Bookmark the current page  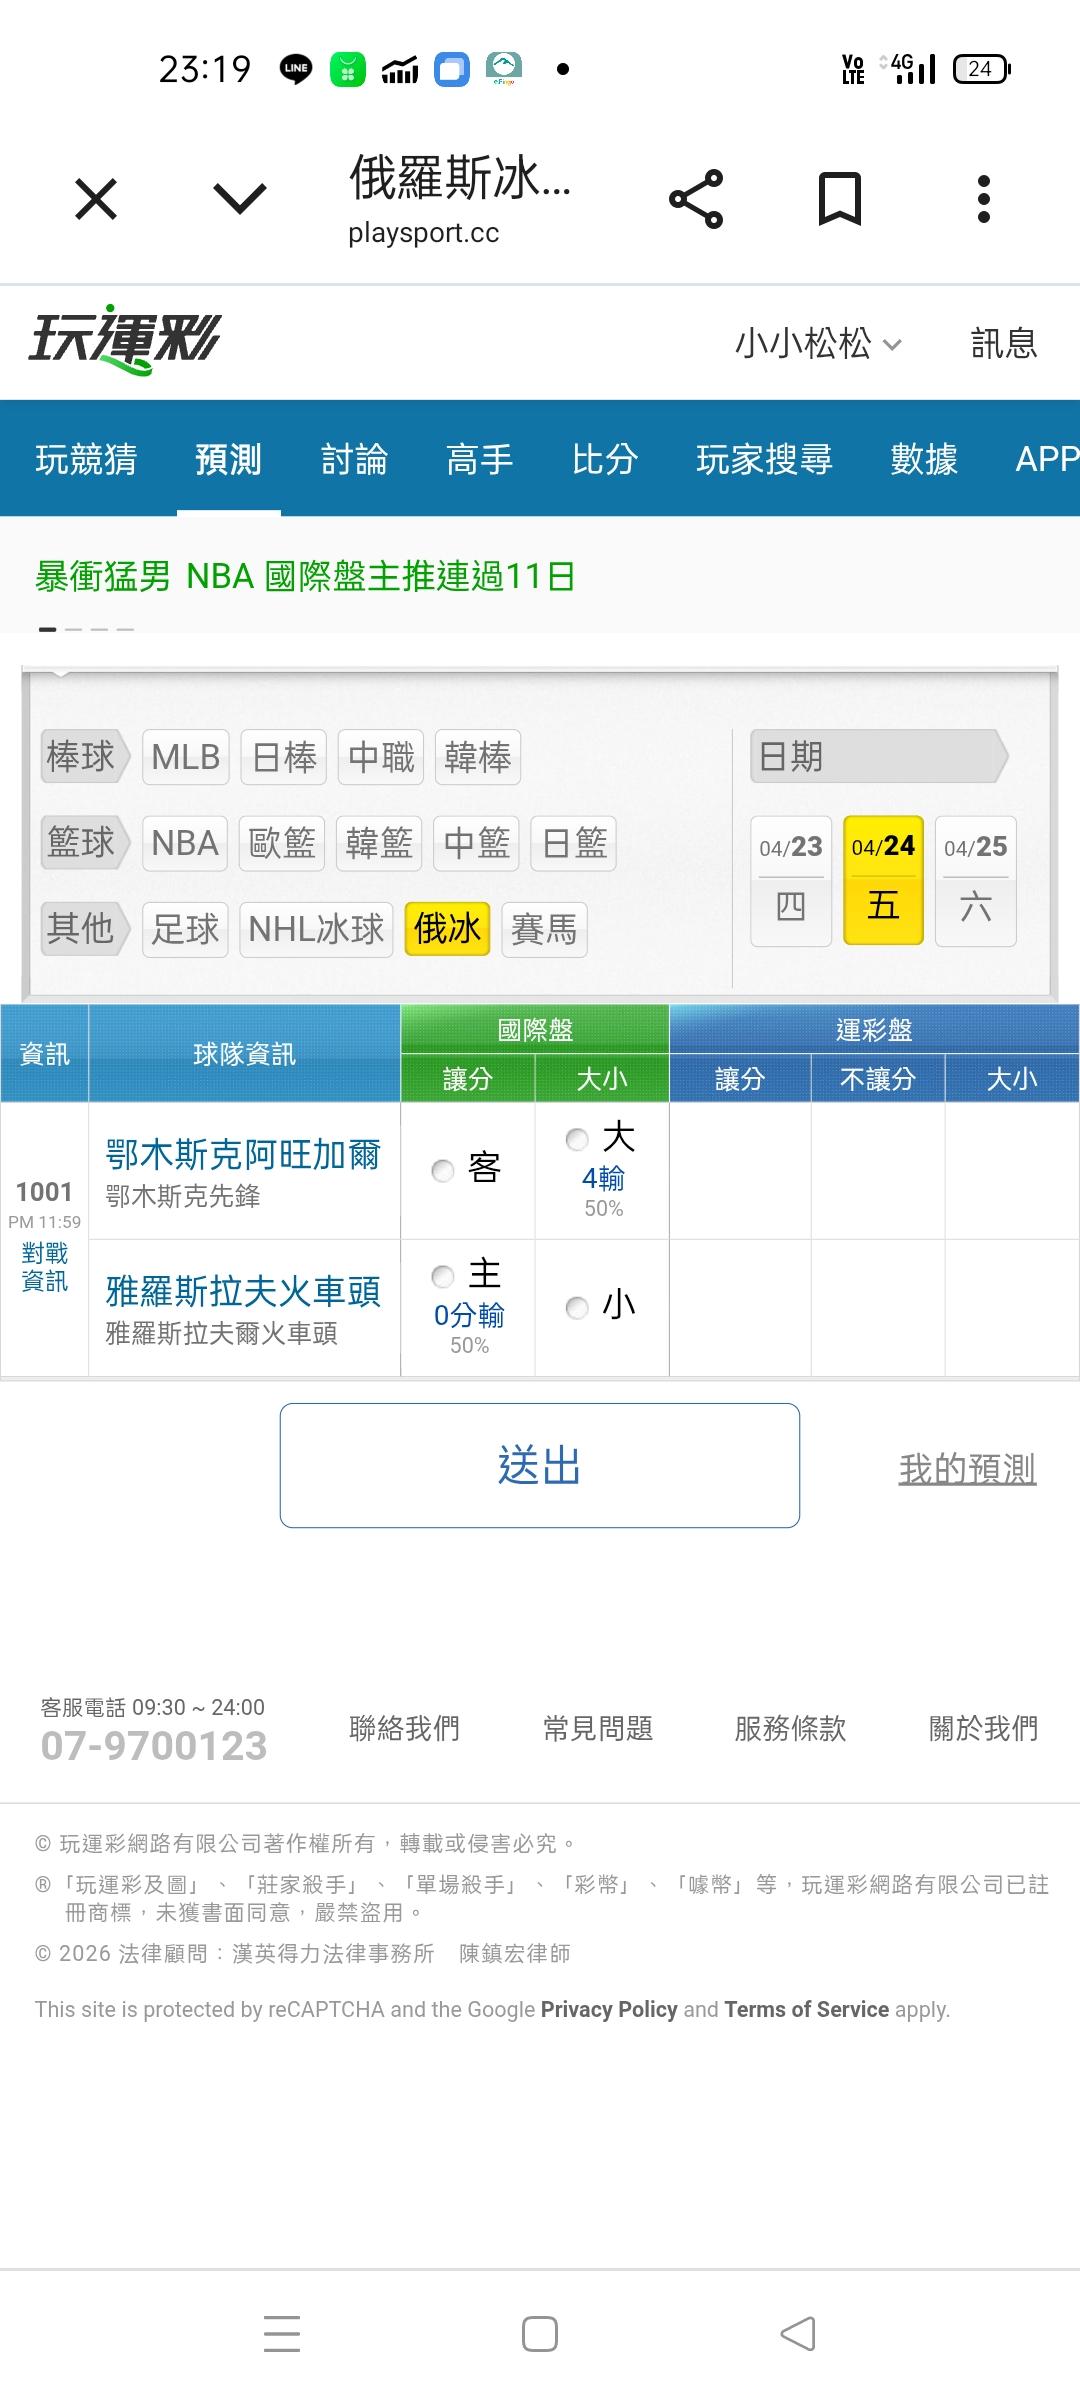840,199
